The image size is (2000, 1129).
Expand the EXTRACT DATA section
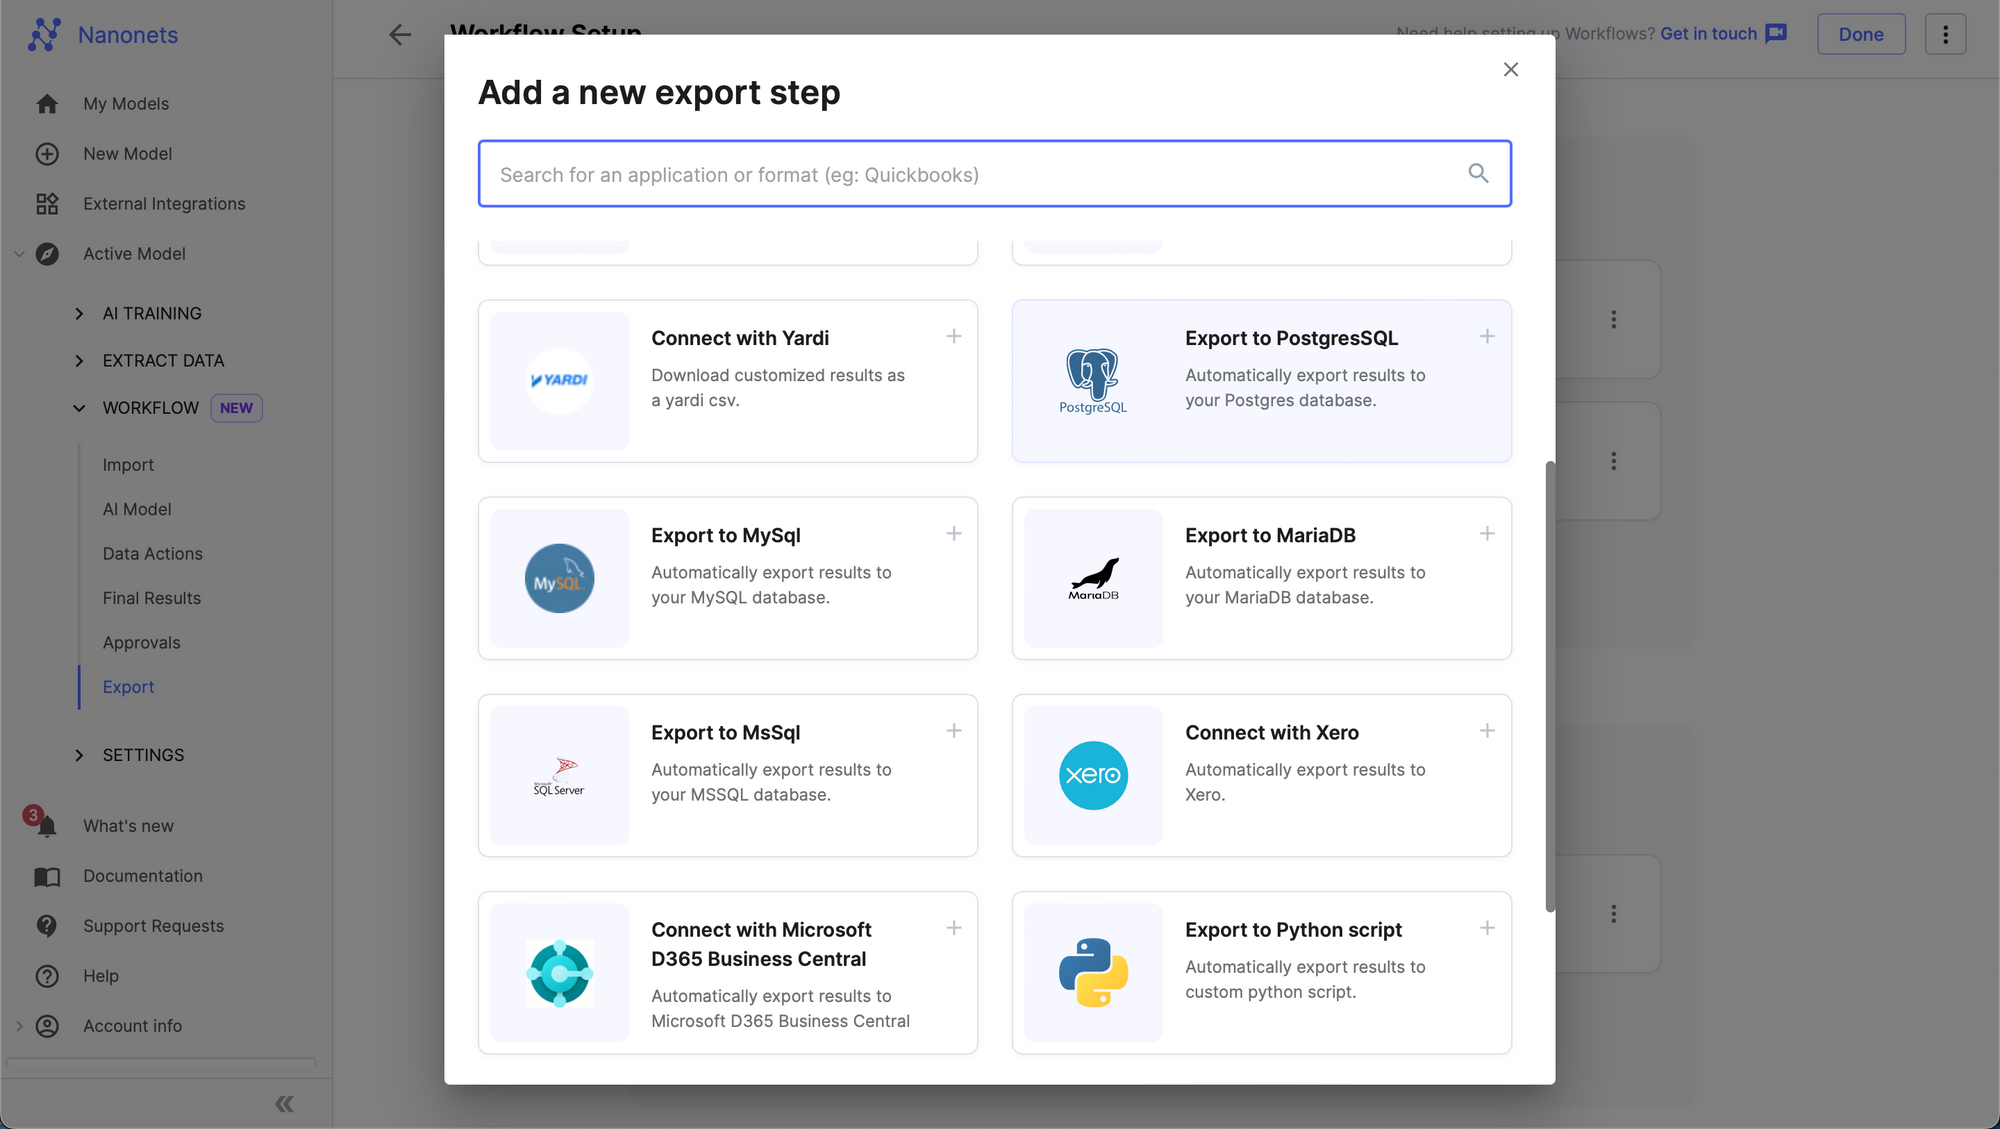pos(80,361)
